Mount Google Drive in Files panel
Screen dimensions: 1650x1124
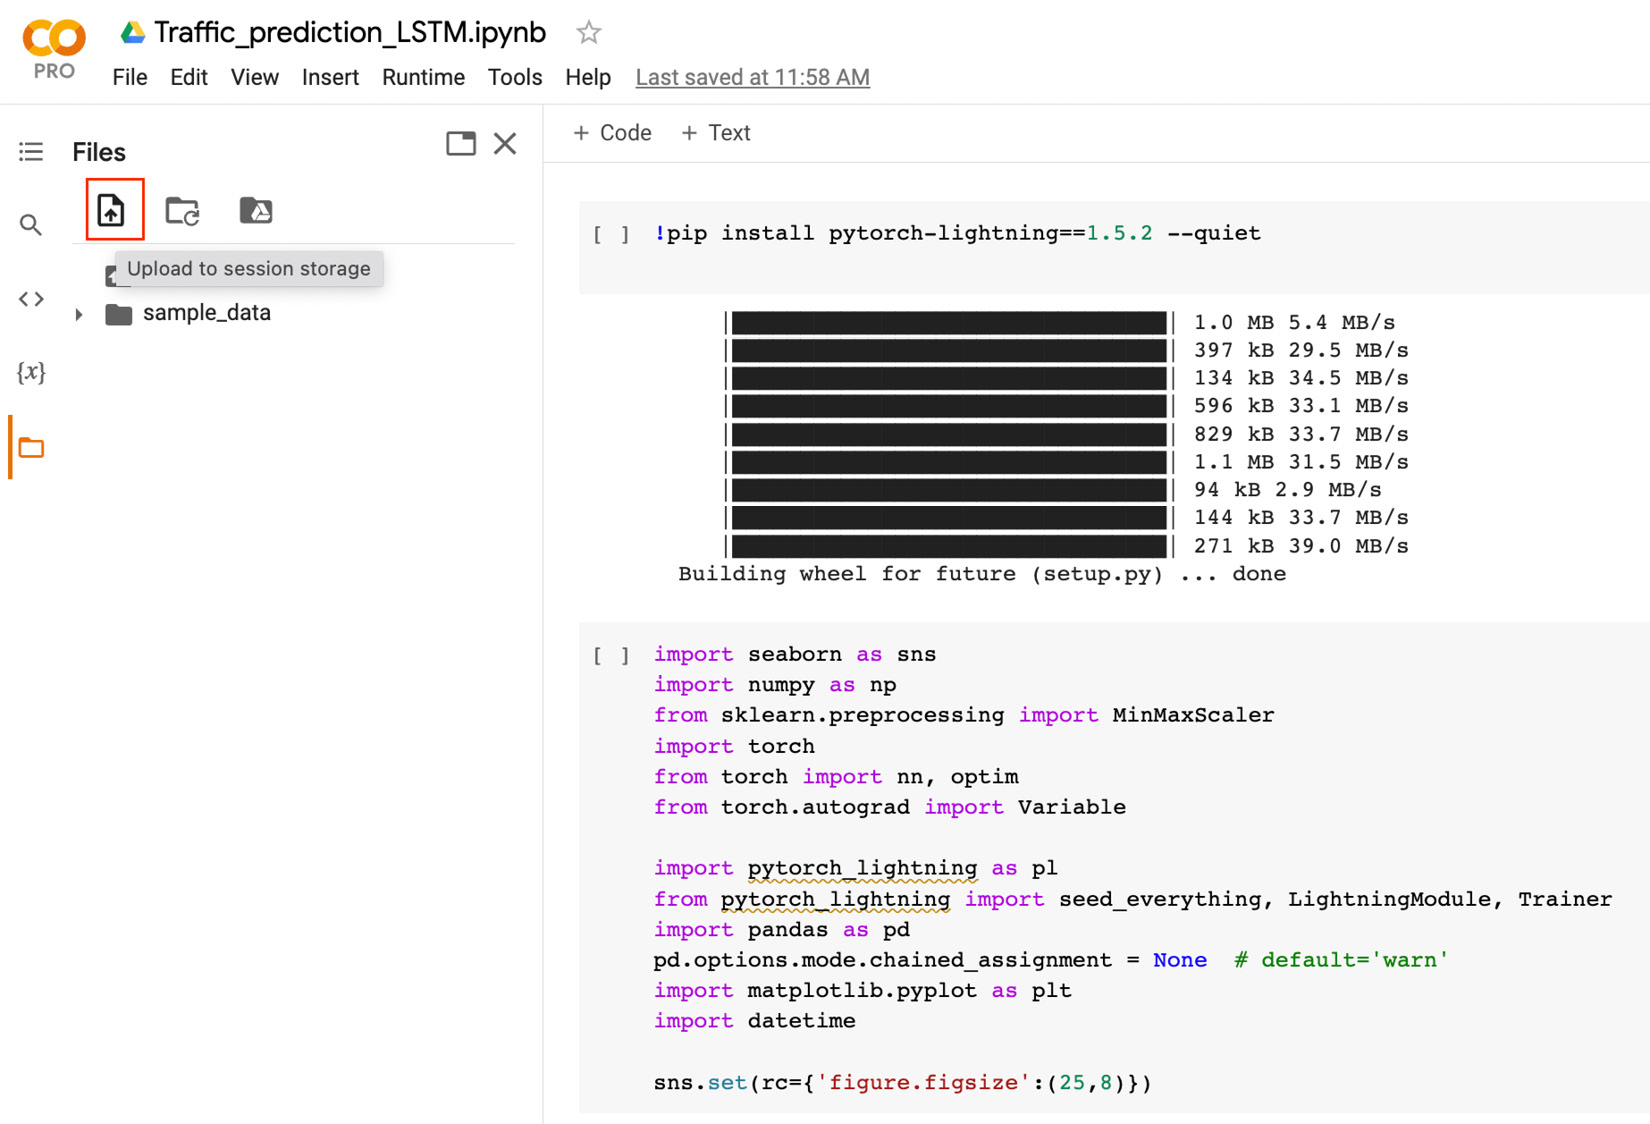256,210
